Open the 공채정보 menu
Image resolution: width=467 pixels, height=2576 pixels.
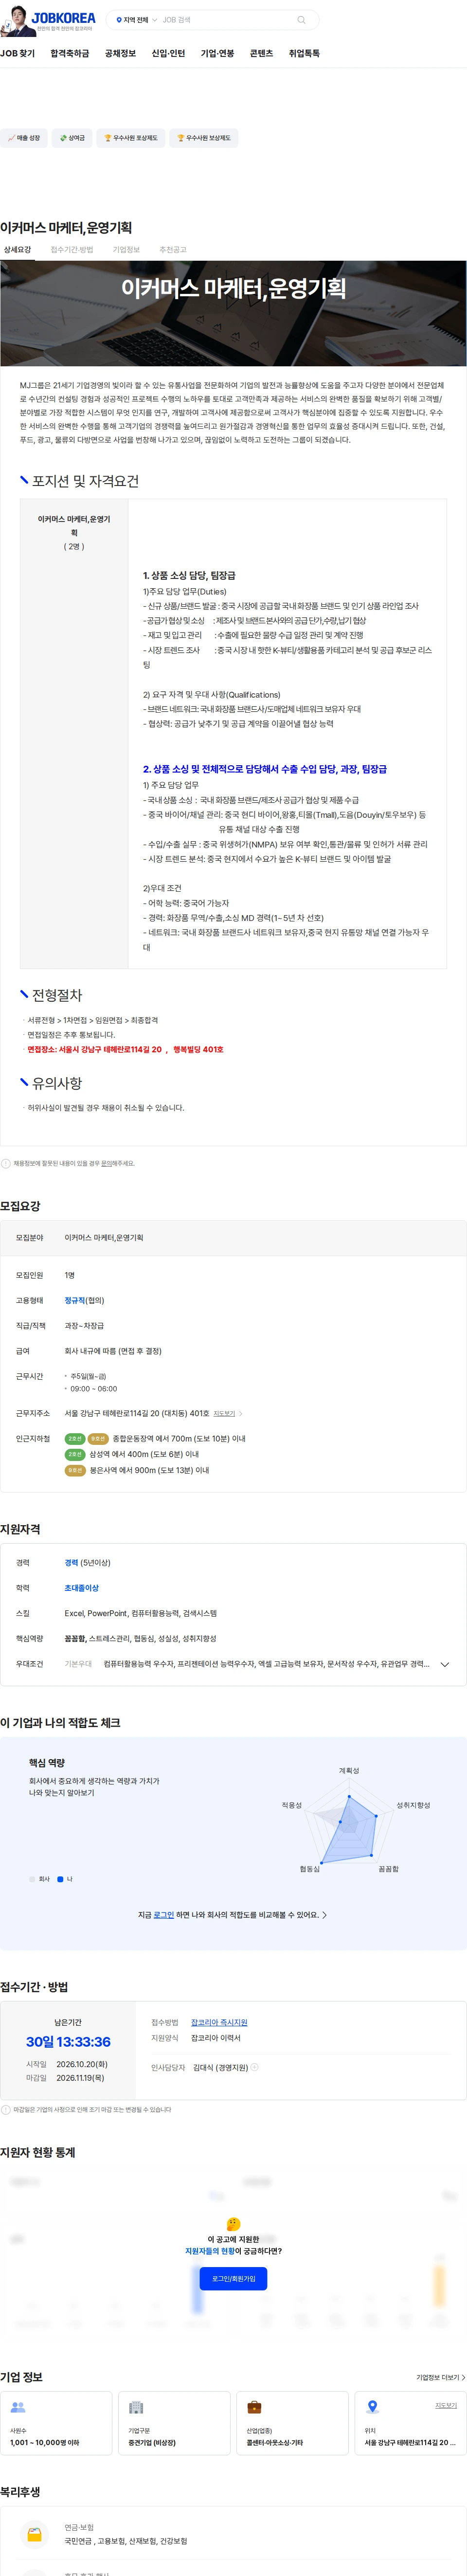pyautogui.click(x=120, y=54)
